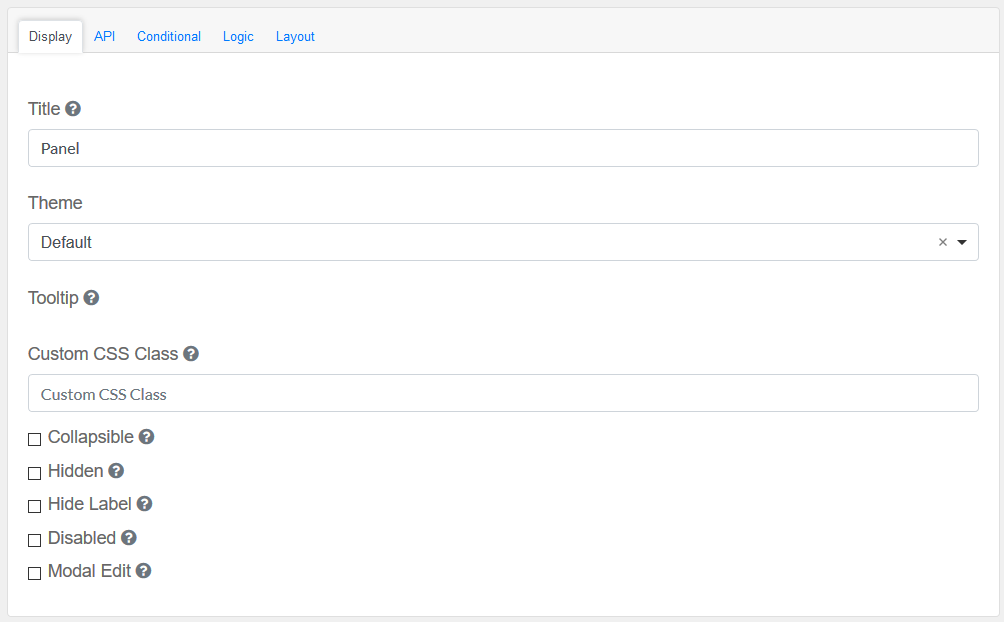Switch to the API tab
This screenshot has width=1004, height=622.
(x=105, y=37)
